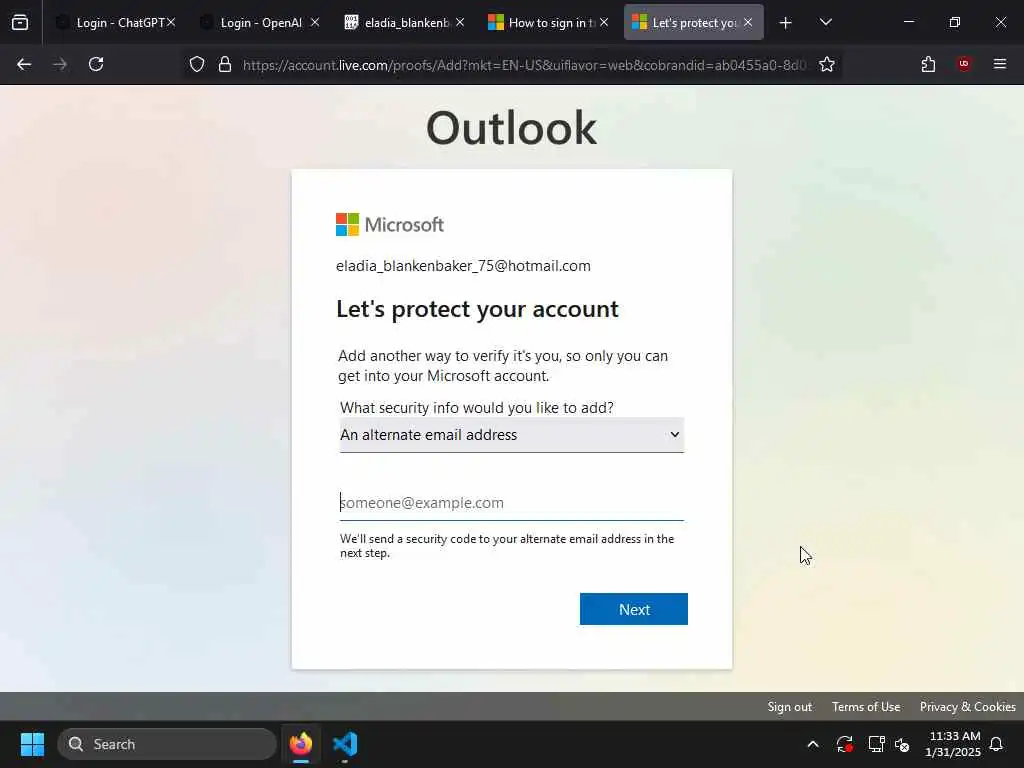Bookmark this page with star icon
This screenshot has width=1024, height=768.
[x=827, y=64]
